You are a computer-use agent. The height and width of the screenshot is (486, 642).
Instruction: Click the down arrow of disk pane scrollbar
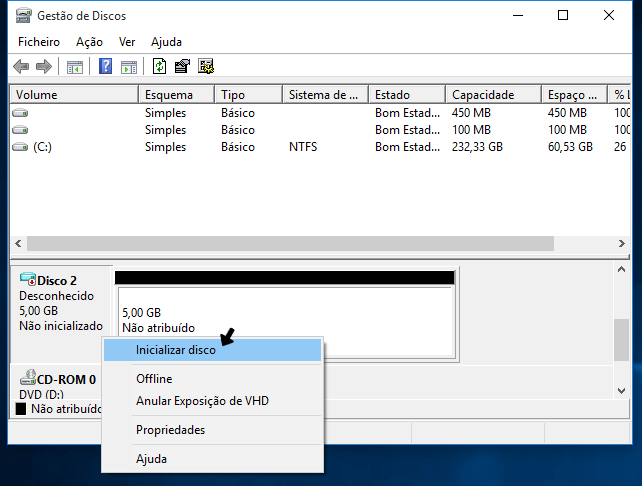[x=622, y=391]
